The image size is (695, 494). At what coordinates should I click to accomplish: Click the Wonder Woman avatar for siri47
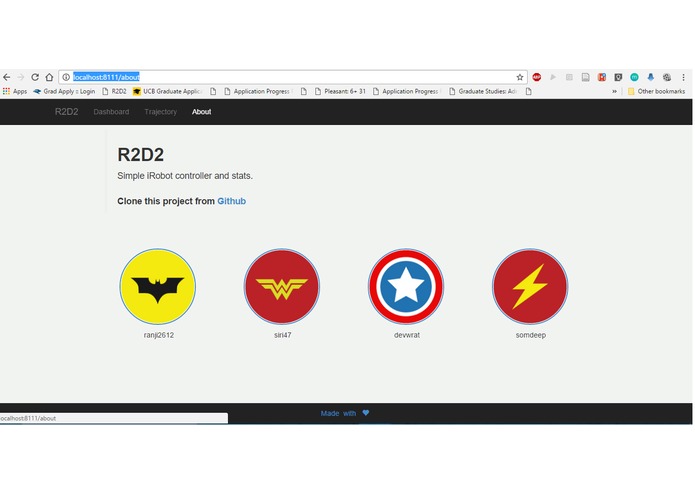(282, 286)
